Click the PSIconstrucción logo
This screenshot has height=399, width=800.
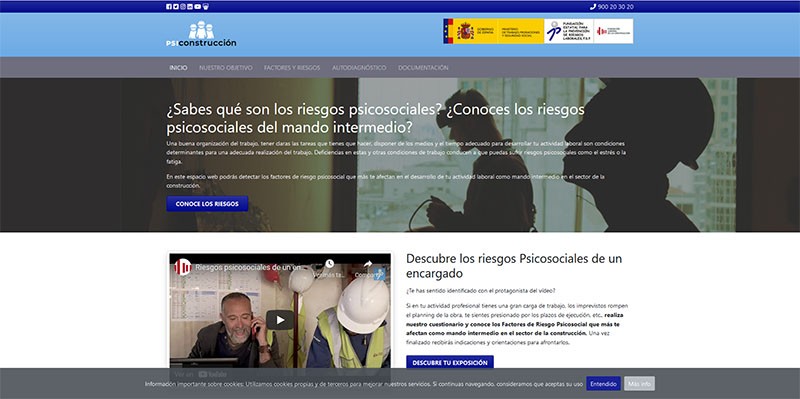pyautogui.click(x=201, y=34)
